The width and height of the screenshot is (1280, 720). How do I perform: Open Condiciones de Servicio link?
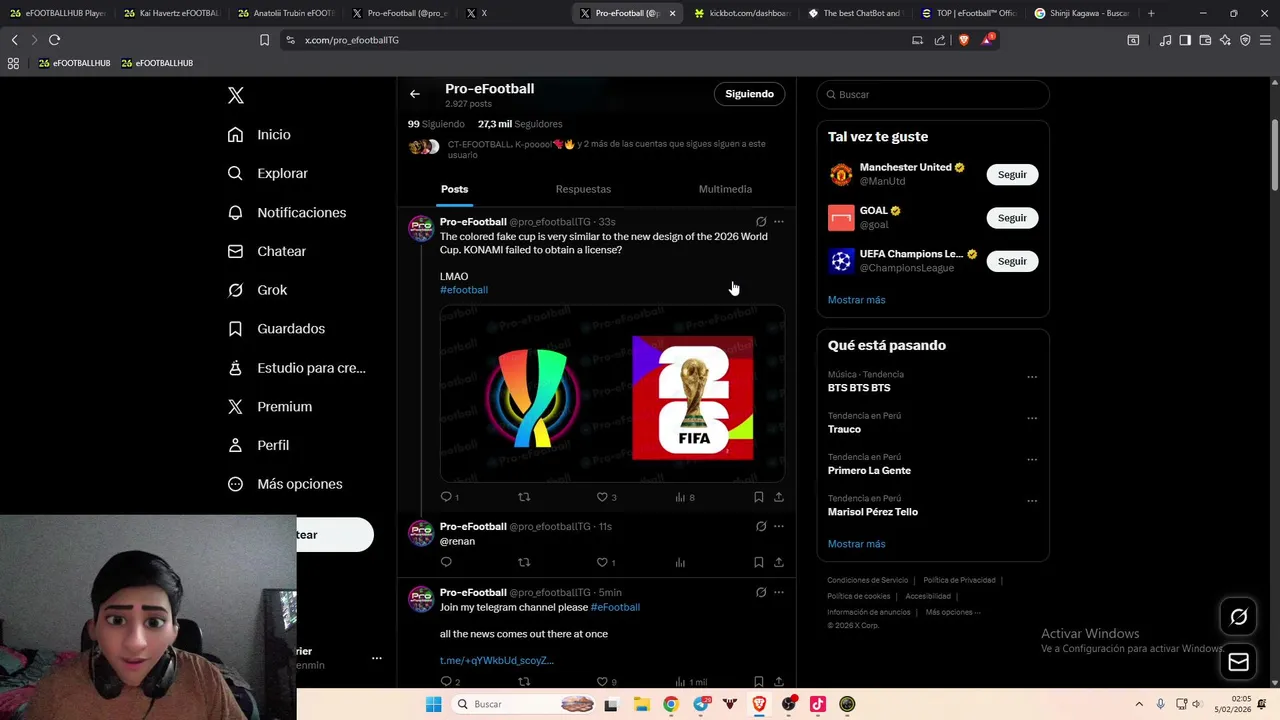pos(867,580)
